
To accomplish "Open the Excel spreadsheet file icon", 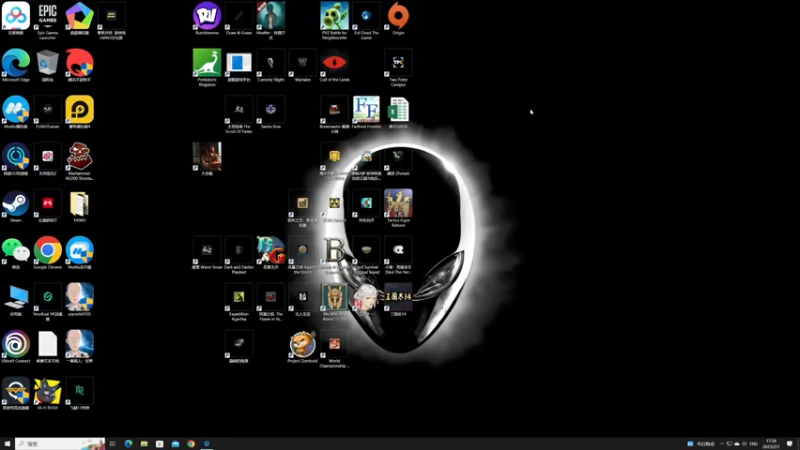I will click(x=398, y=110).
